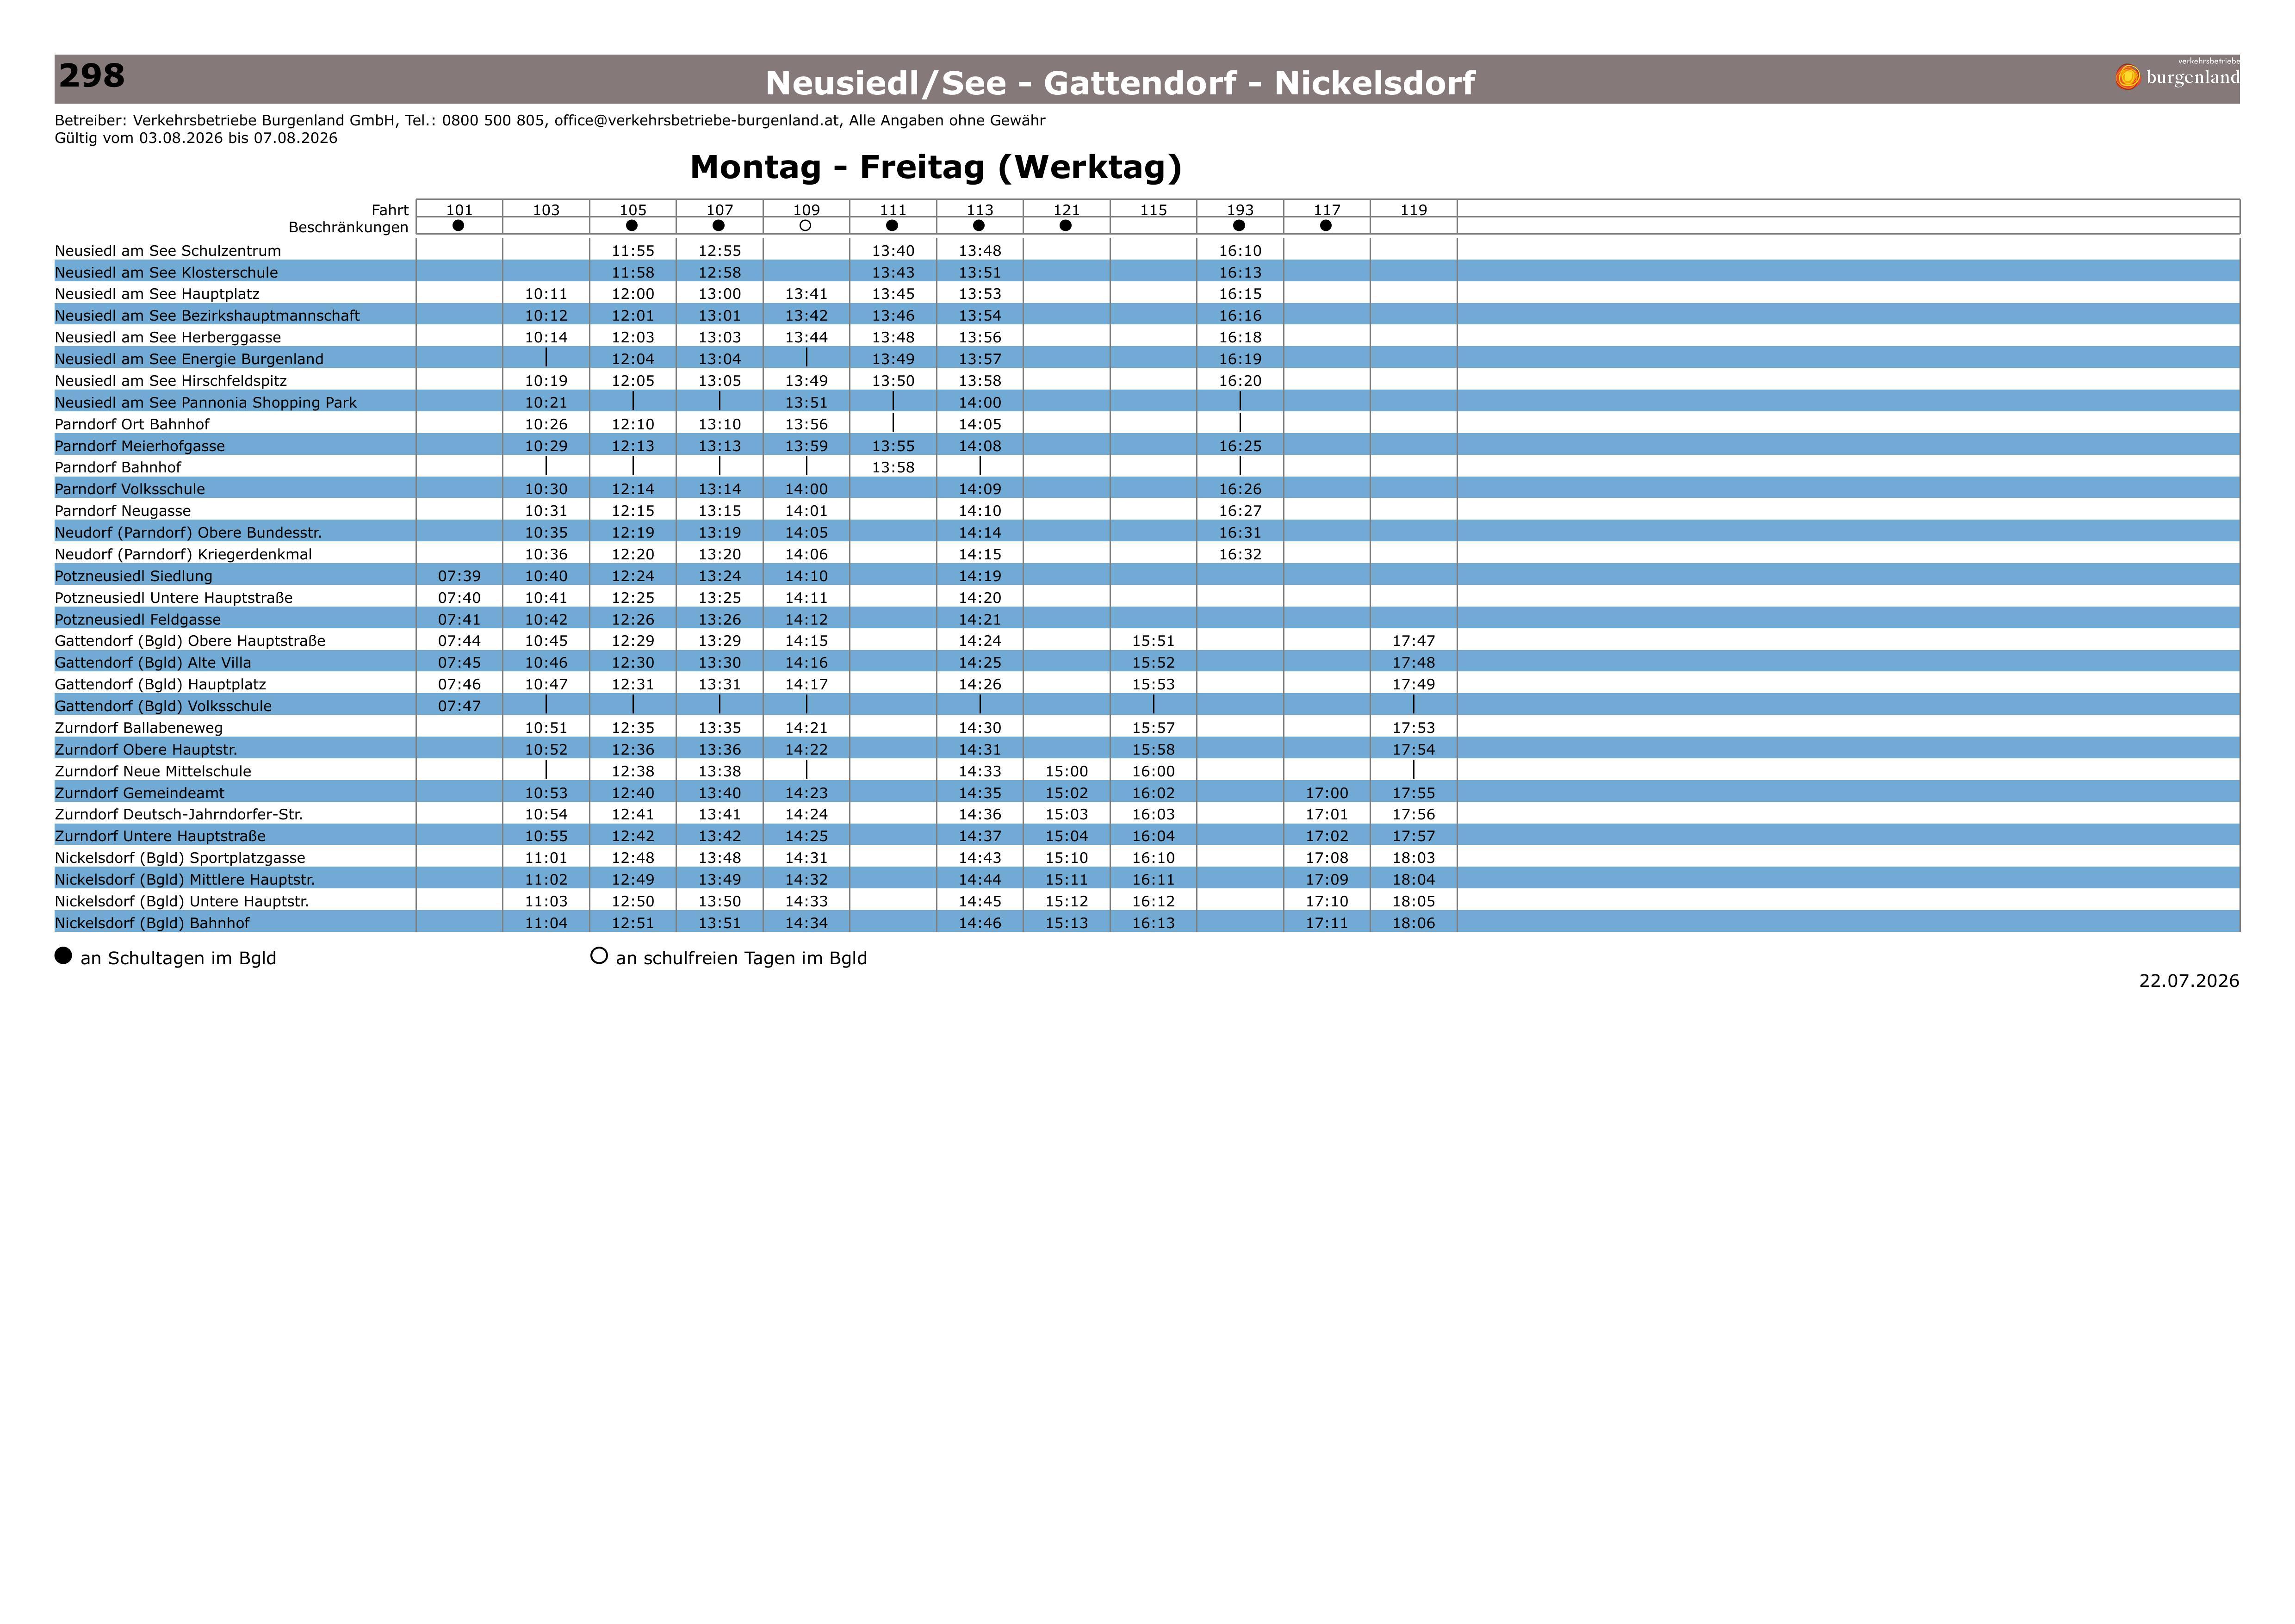The width and height of the screenshot is (2295, 1624).
Task: Click the print date 22.07.2026
Action: point(2189,981)
